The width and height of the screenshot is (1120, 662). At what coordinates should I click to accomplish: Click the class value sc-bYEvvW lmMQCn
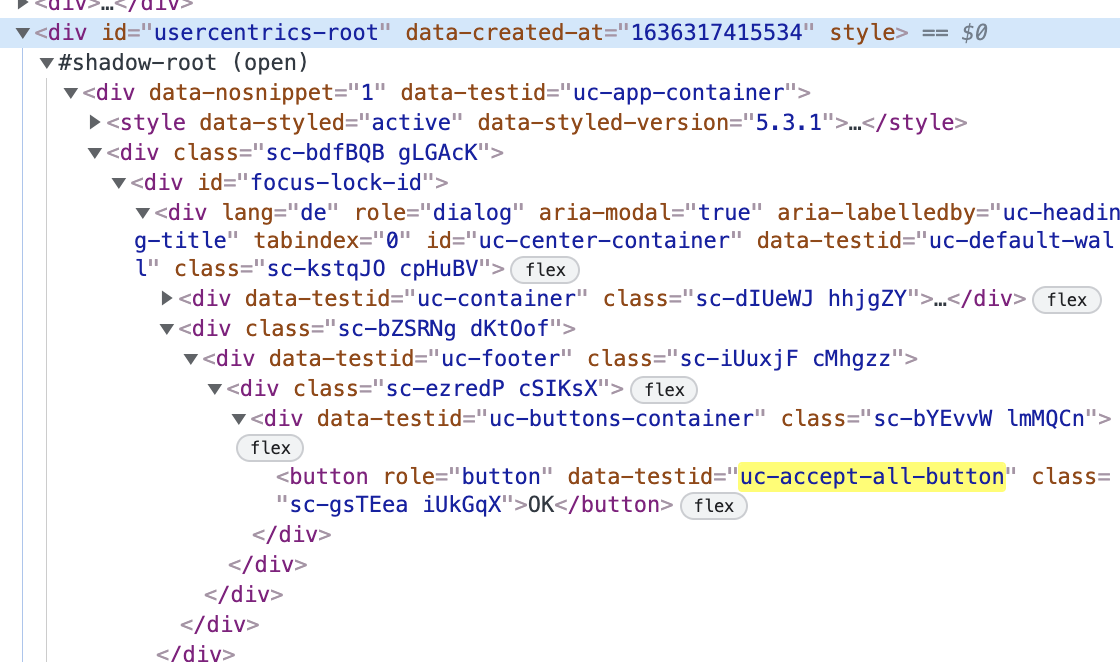coord(979,418)
